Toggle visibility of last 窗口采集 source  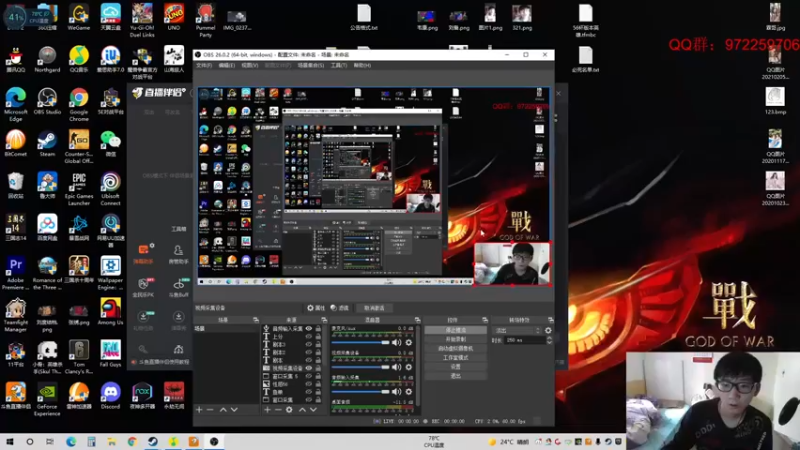[309, 399]
